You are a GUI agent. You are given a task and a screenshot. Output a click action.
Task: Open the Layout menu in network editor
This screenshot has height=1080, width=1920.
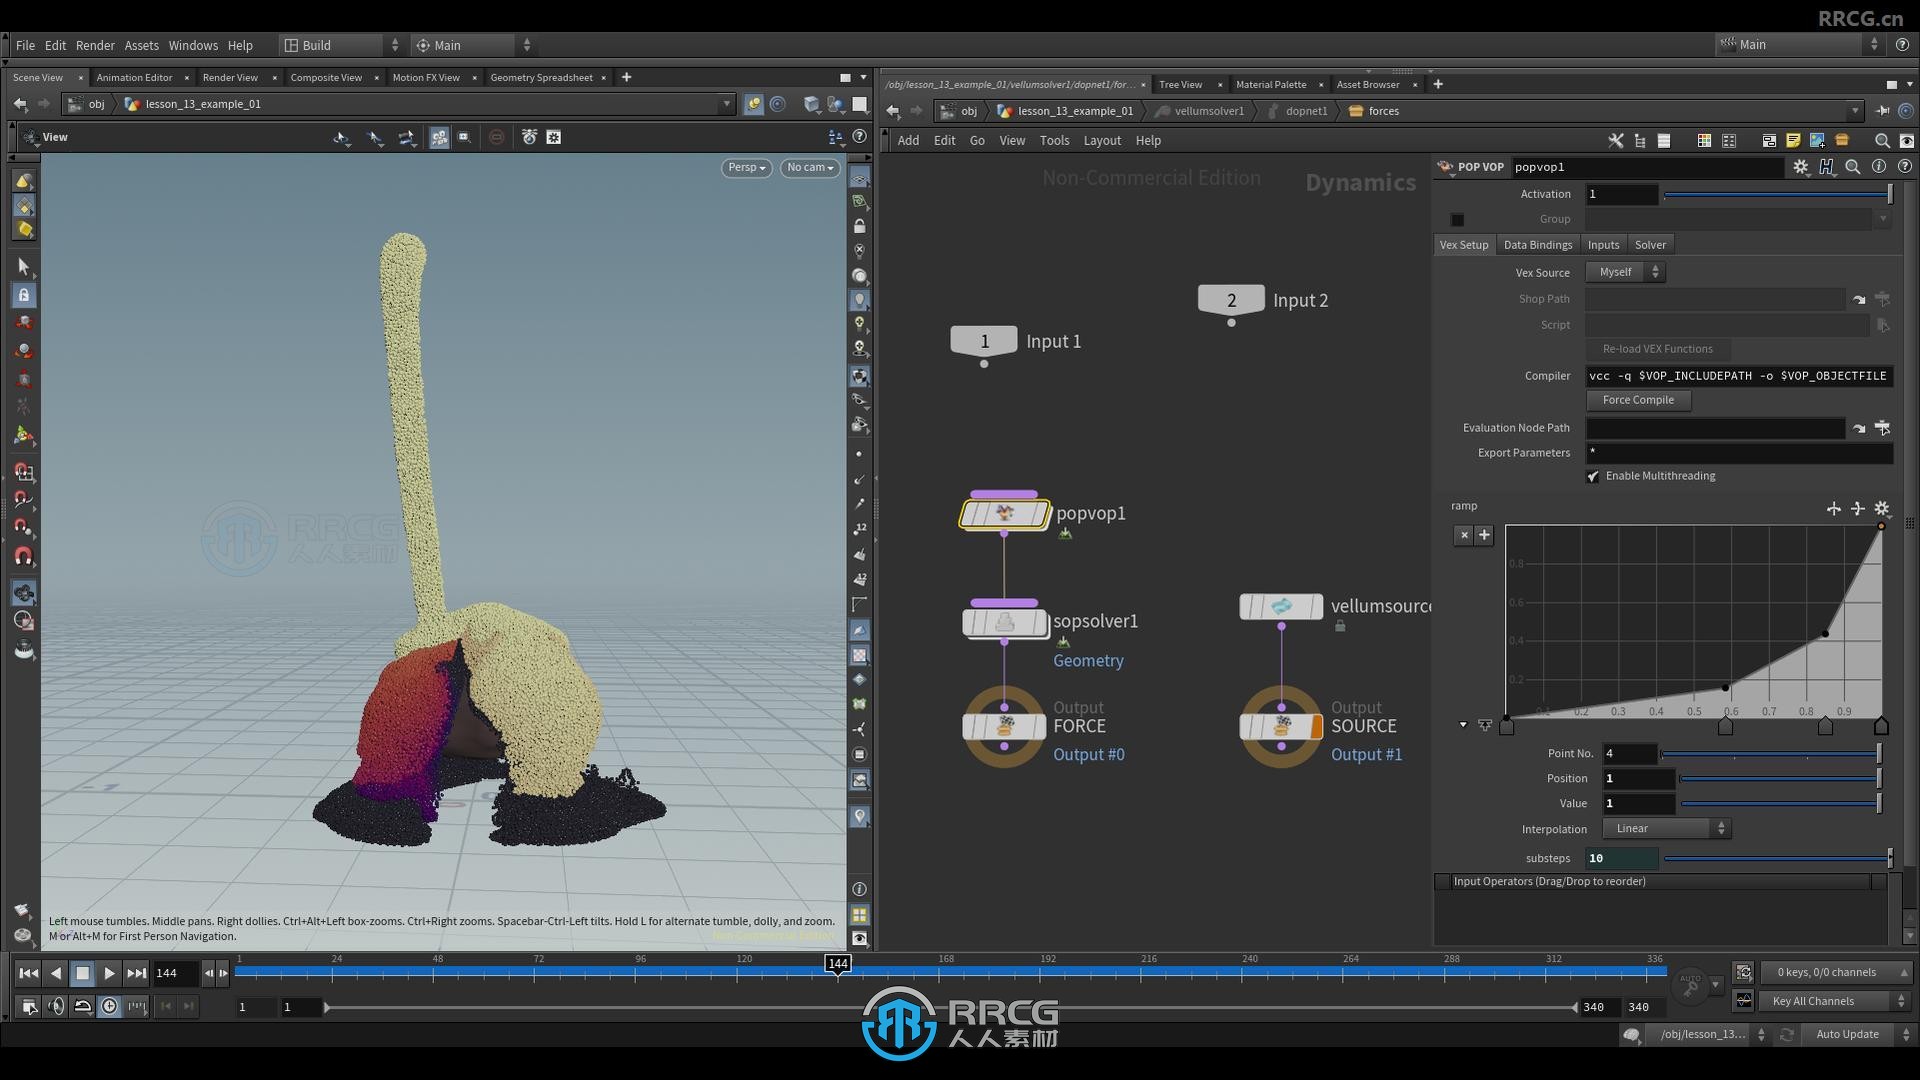tap(1102, 140)
